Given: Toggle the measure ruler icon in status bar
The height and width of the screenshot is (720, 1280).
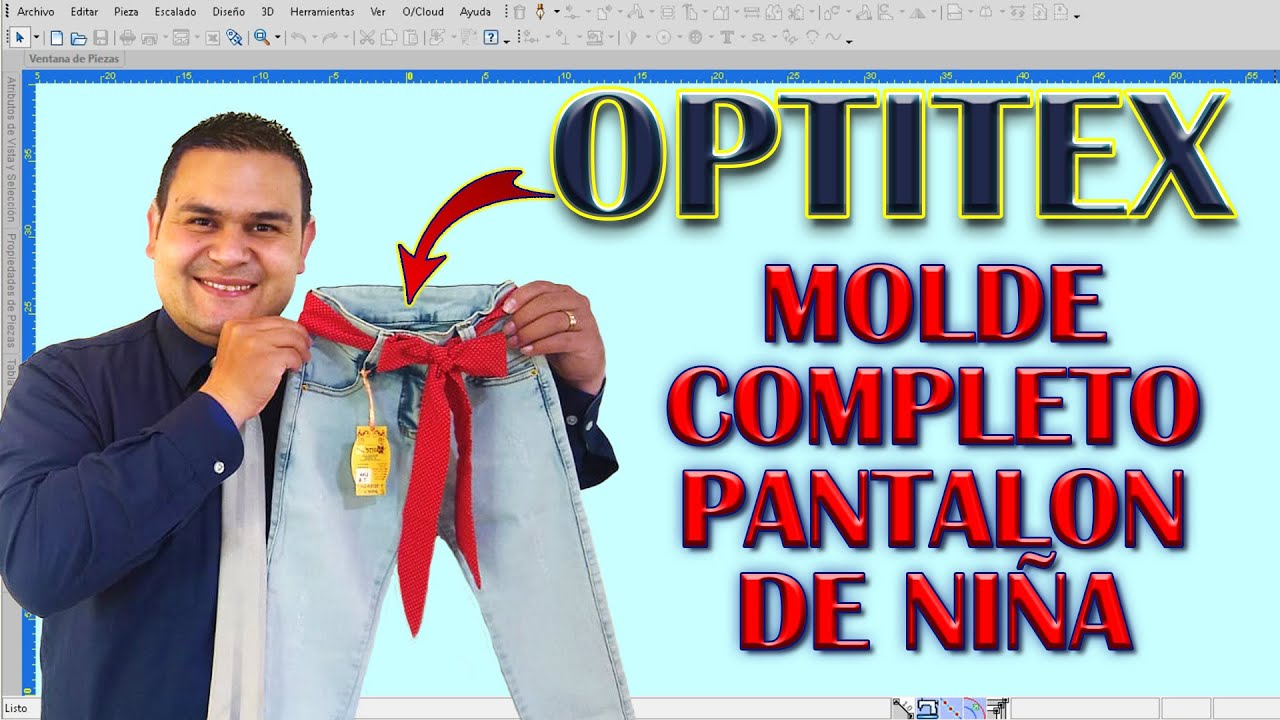Looking at the screenshot, I should click(x=903, y=708).
